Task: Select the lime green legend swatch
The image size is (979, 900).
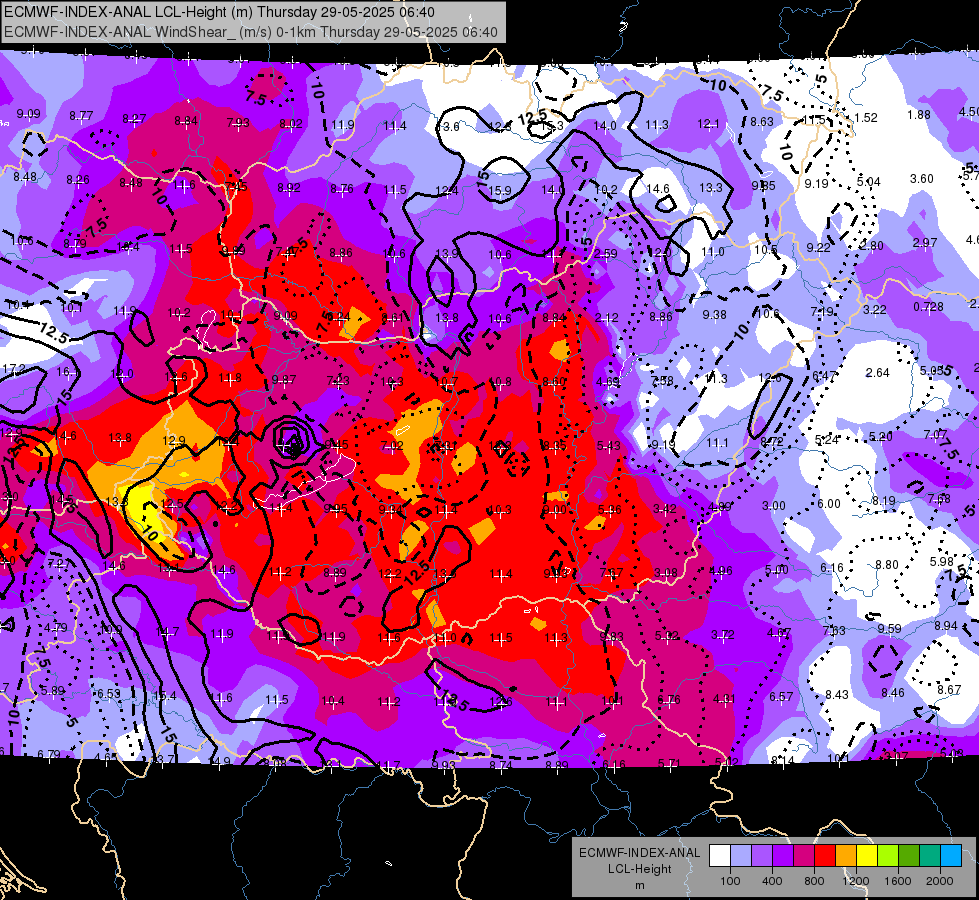Action: point(888,856)
